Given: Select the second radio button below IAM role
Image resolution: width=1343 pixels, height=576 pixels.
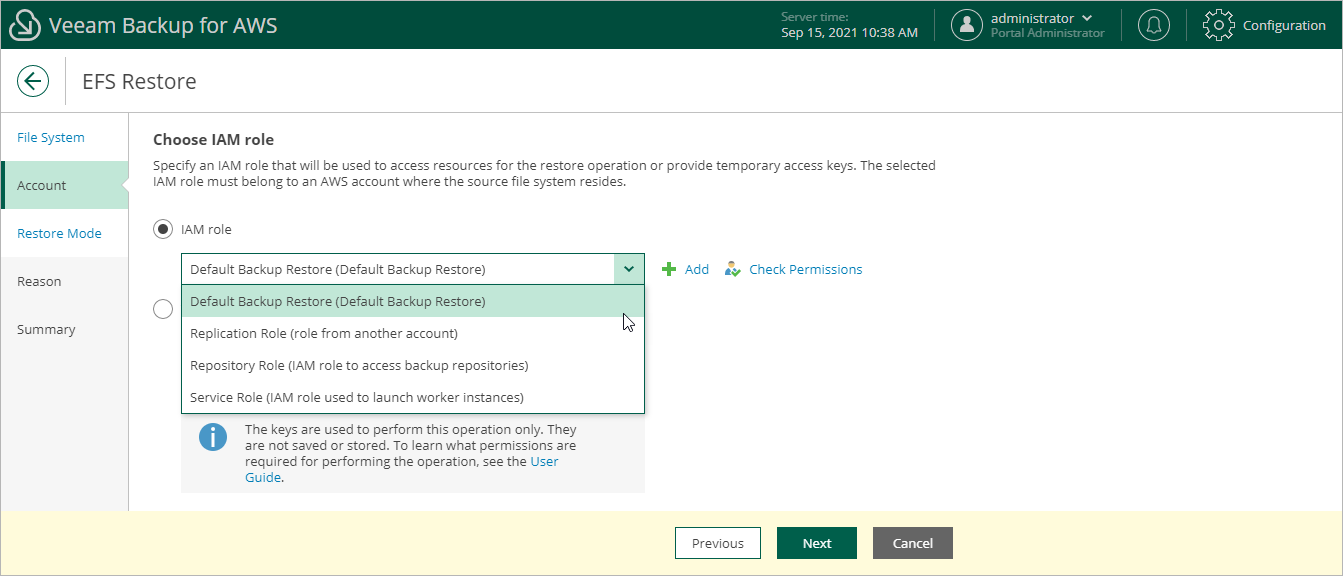Looking at the screenshot, I should (x=163, y=310).
